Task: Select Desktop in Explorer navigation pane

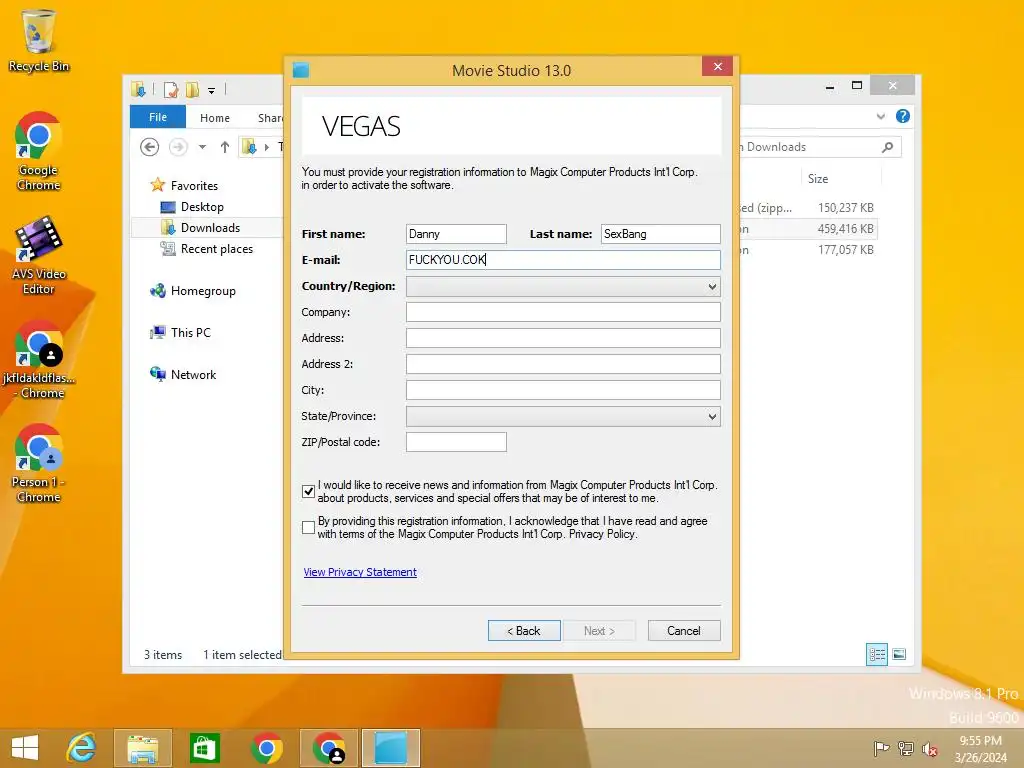Action: coord(191,207)
